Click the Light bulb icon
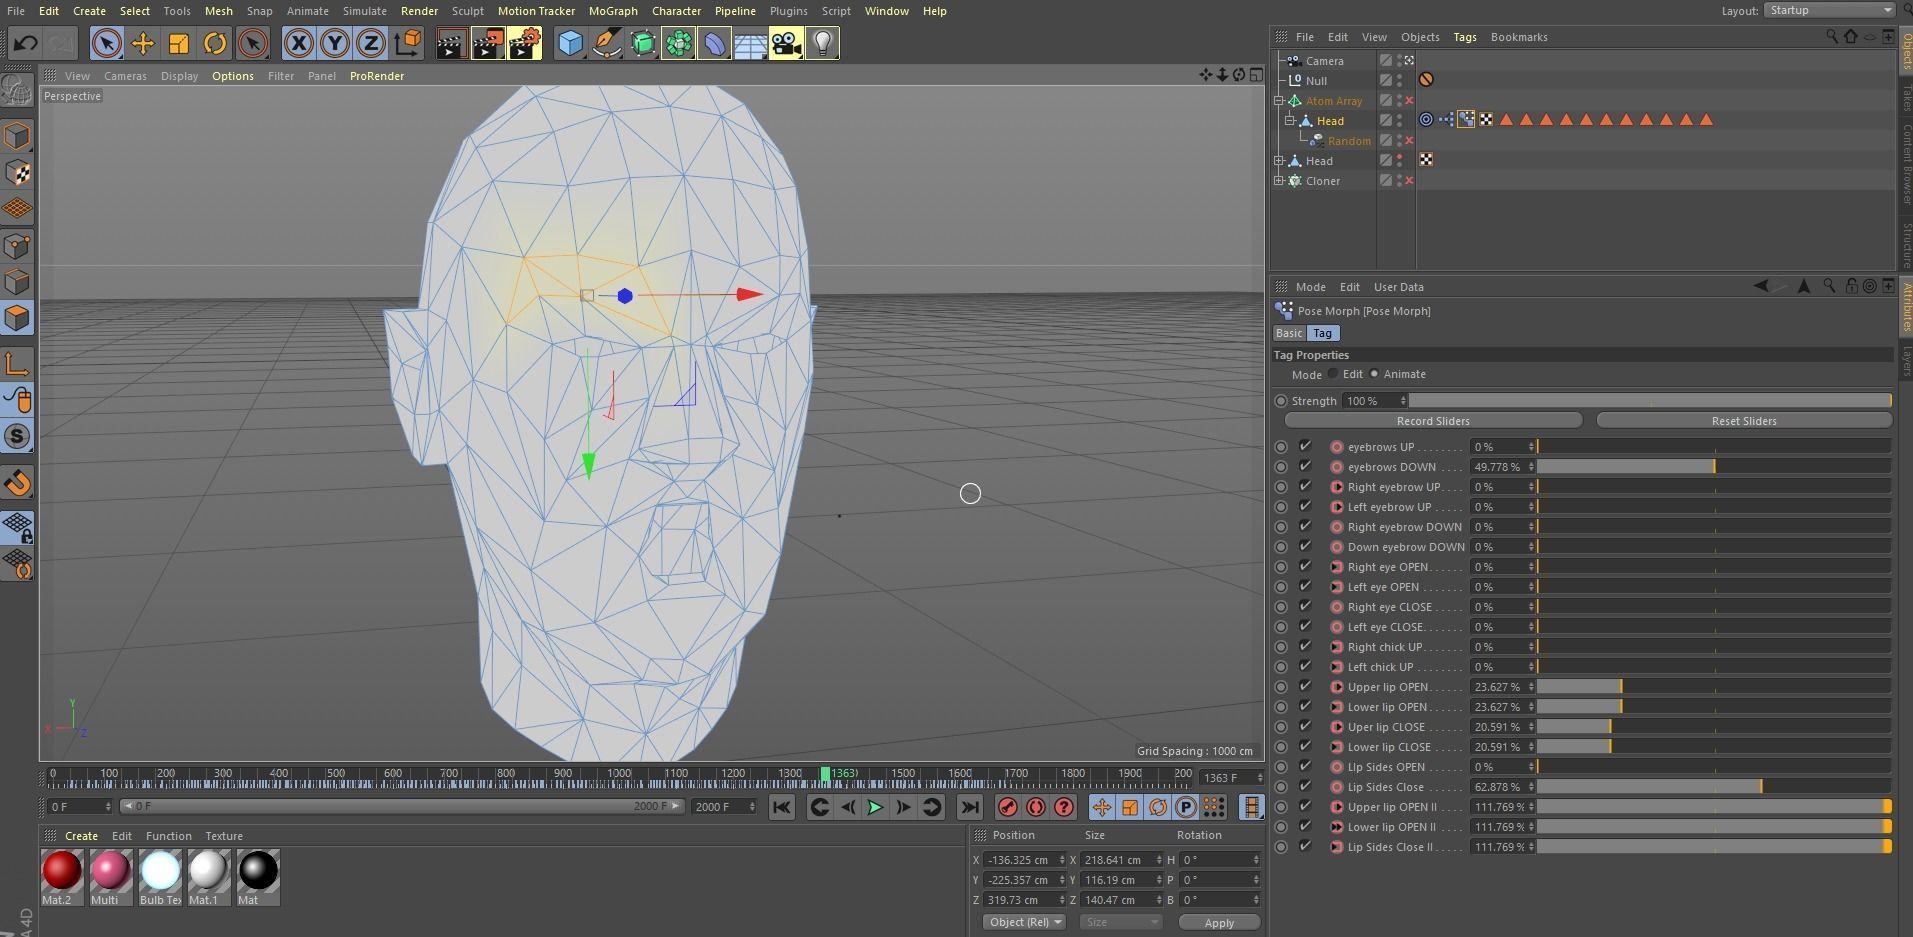The width and height of the screenshot is (1913, 937). [822, 43]
